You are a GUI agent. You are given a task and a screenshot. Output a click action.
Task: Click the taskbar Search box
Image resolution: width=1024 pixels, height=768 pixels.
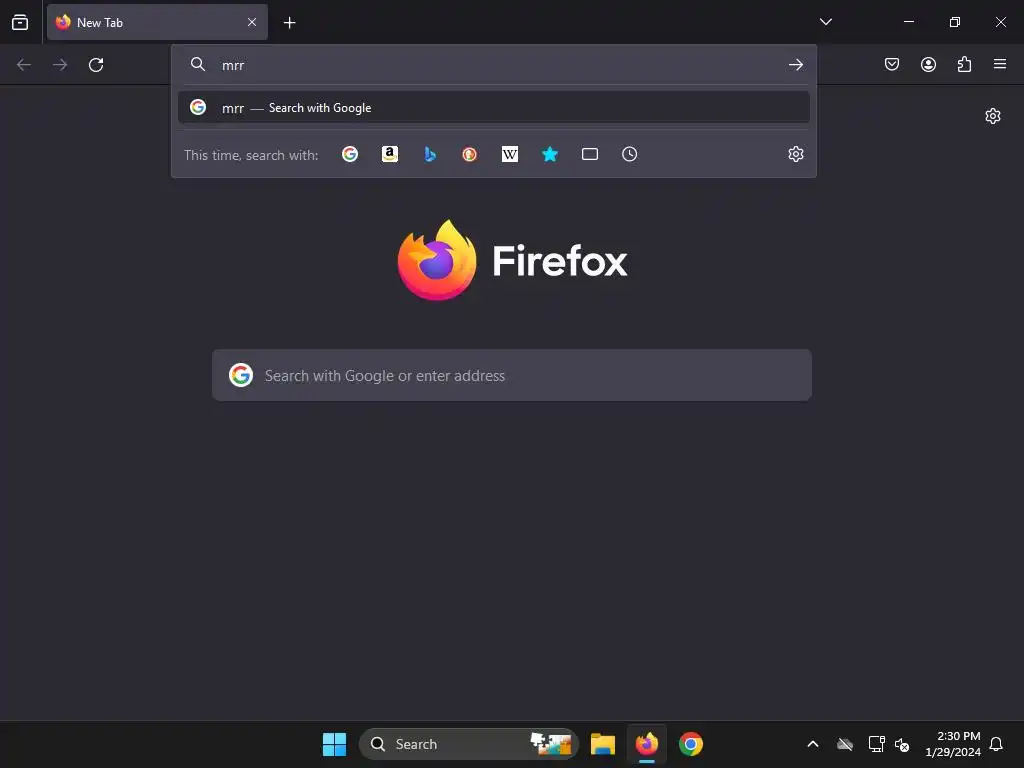coord(468,744)
